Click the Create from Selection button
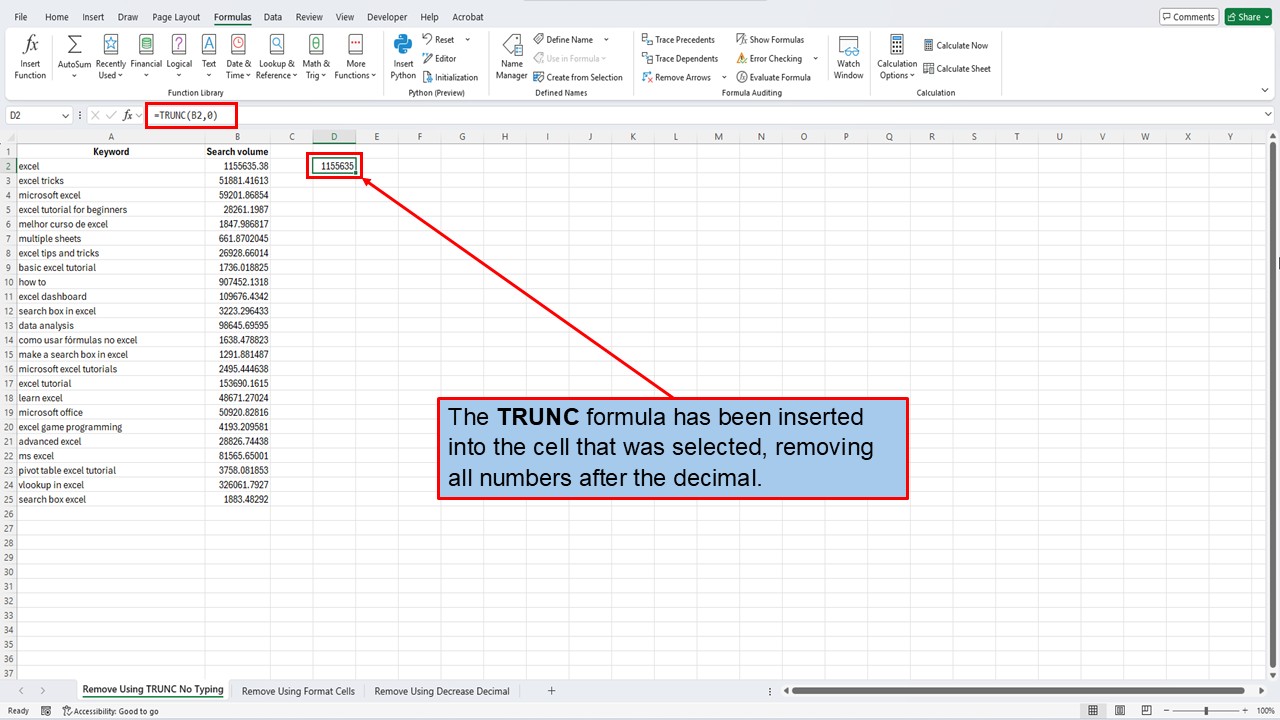Image resolution: width=1280 pixels, height=720 pixels. click(x=579, y=77)
